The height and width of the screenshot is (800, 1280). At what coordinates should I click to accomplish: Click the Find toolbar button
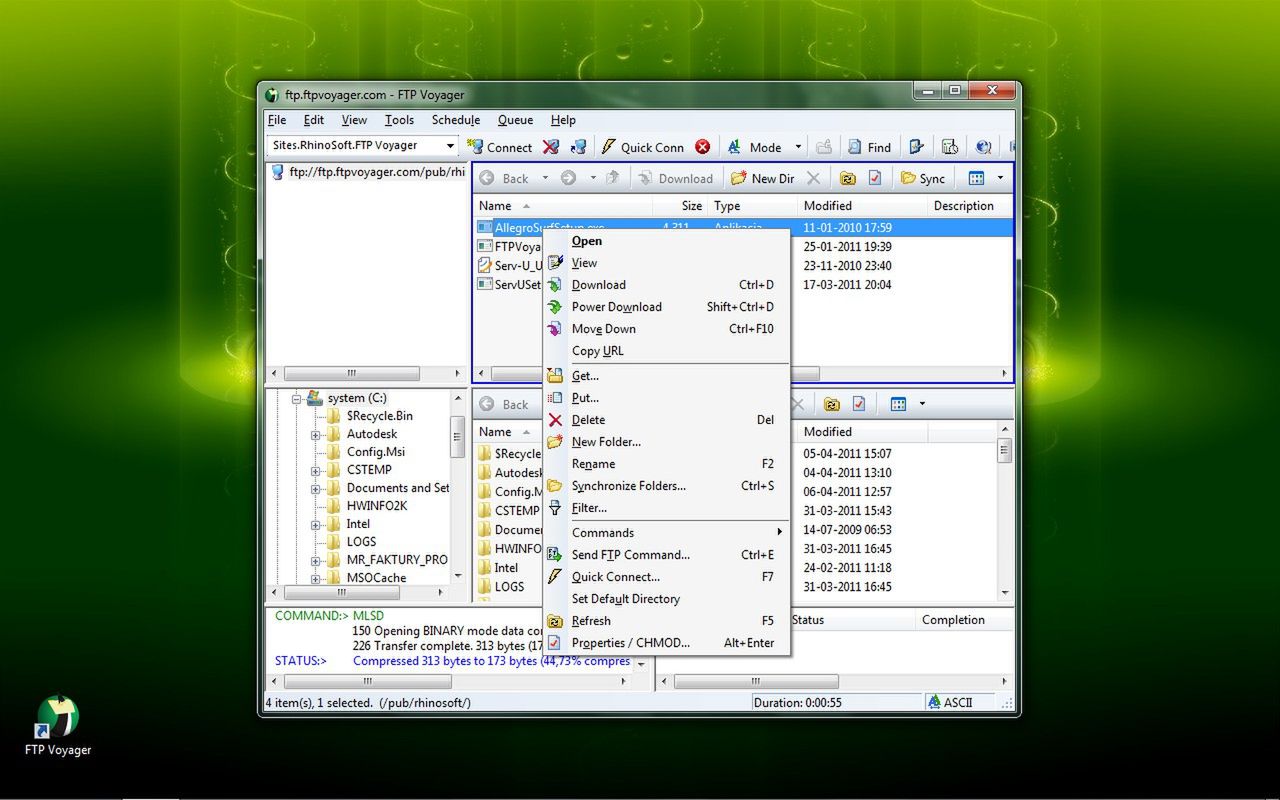(x=869, y=147)
